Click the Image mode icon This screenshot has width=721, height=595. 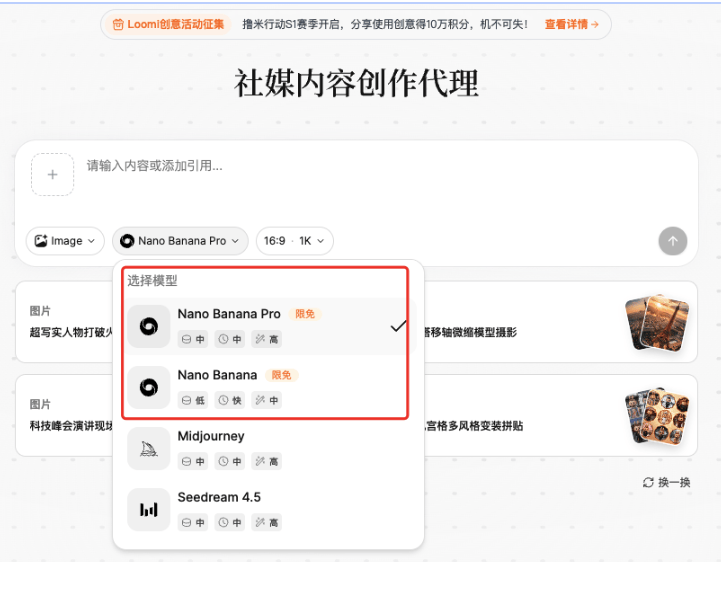[x=41, y=241]
